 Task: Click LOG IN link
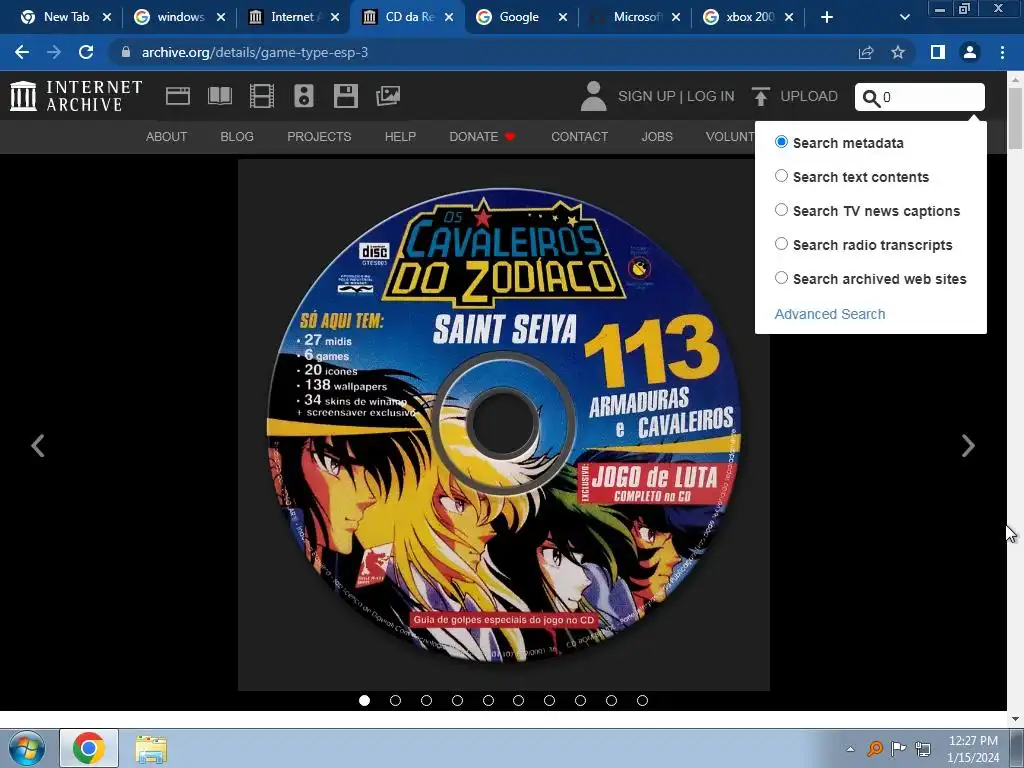711,96
